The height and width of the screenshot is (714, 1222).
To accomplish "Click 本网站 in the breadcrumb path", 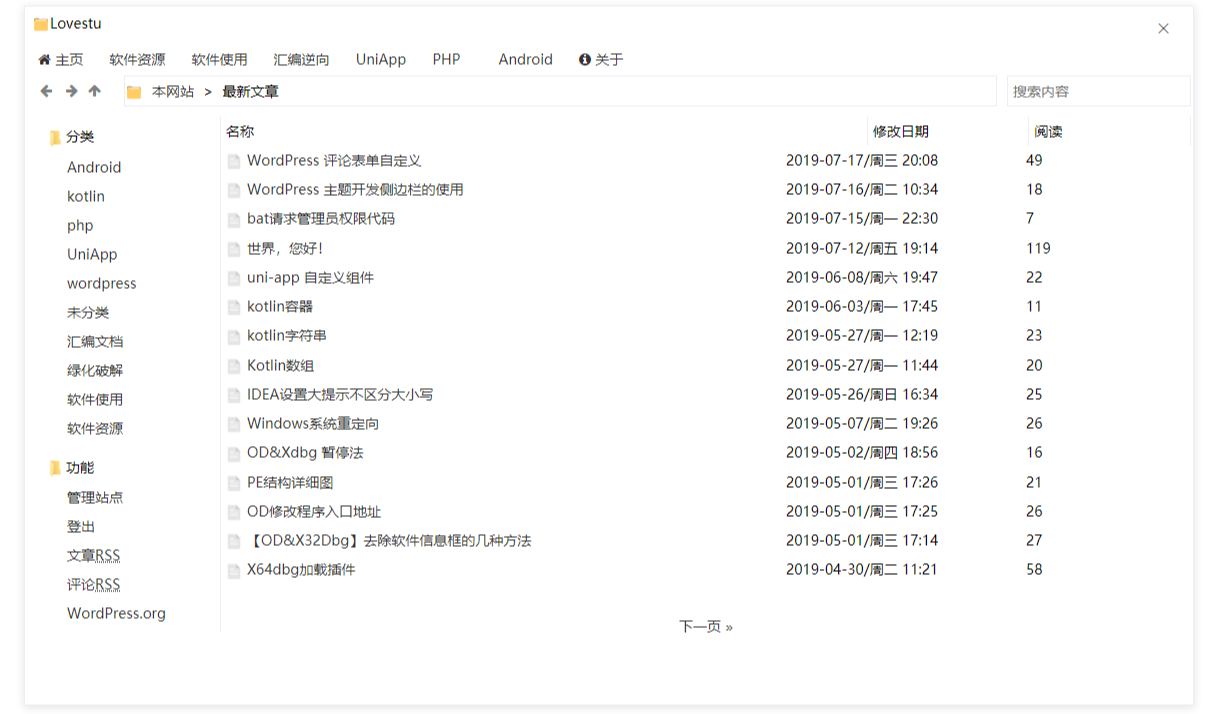I will (x=173, y=92).
